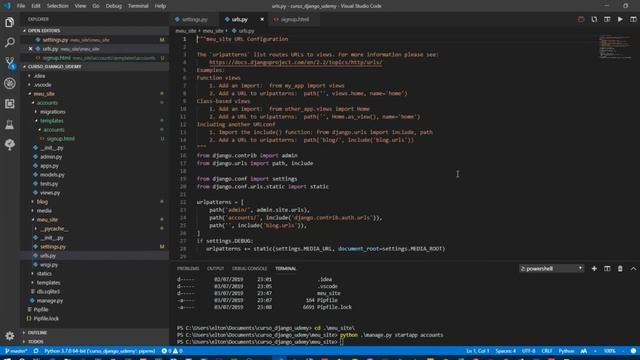This screenshot has height=360, width=640.
Task: Open the Selection menu
Action: coord(58,6)
